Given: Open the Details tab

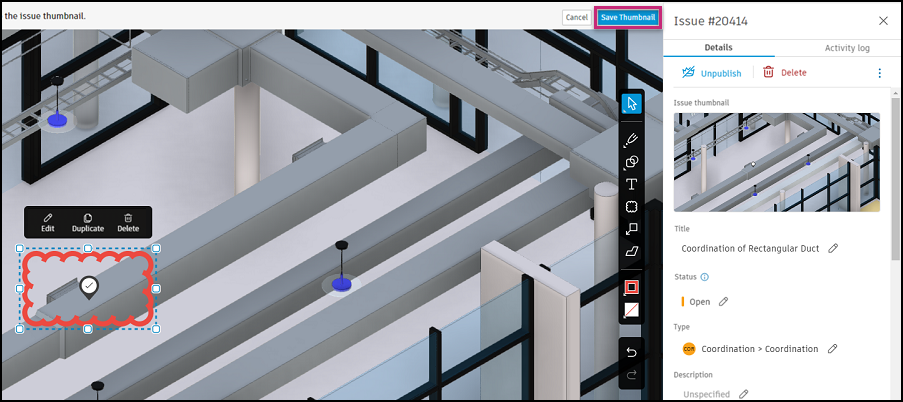Looking at the screenshot, I should coord(718,47).
